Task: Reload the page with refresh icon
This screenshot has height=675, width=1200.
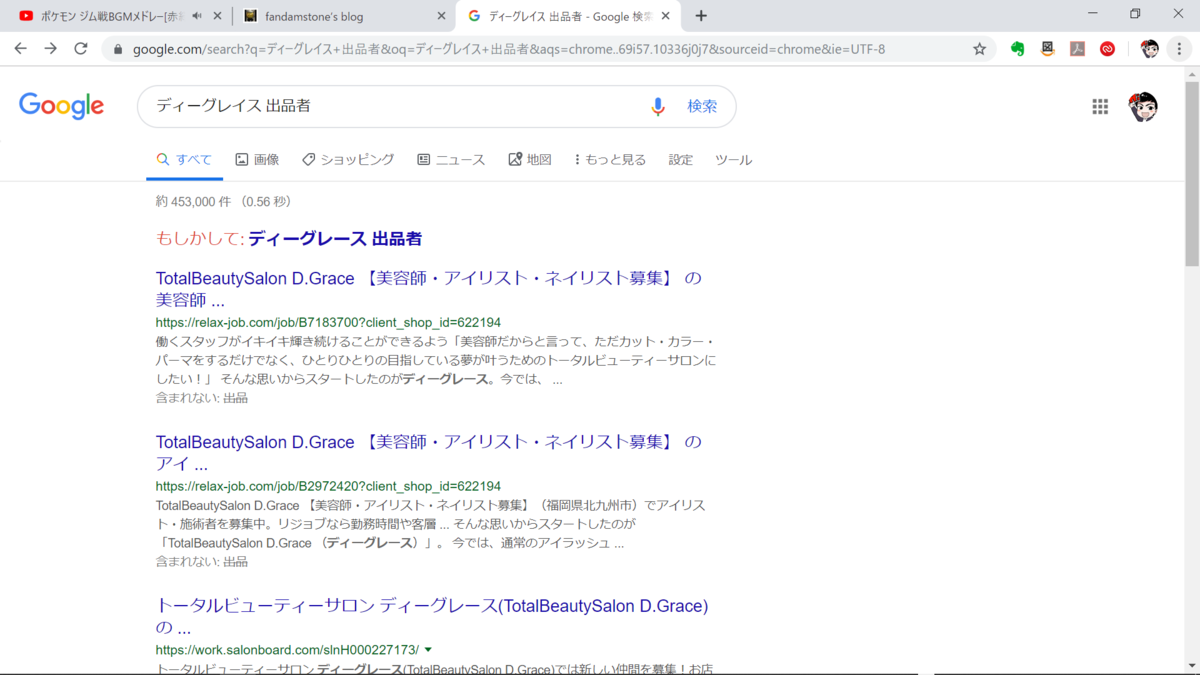Action: [x=81, y=48]
